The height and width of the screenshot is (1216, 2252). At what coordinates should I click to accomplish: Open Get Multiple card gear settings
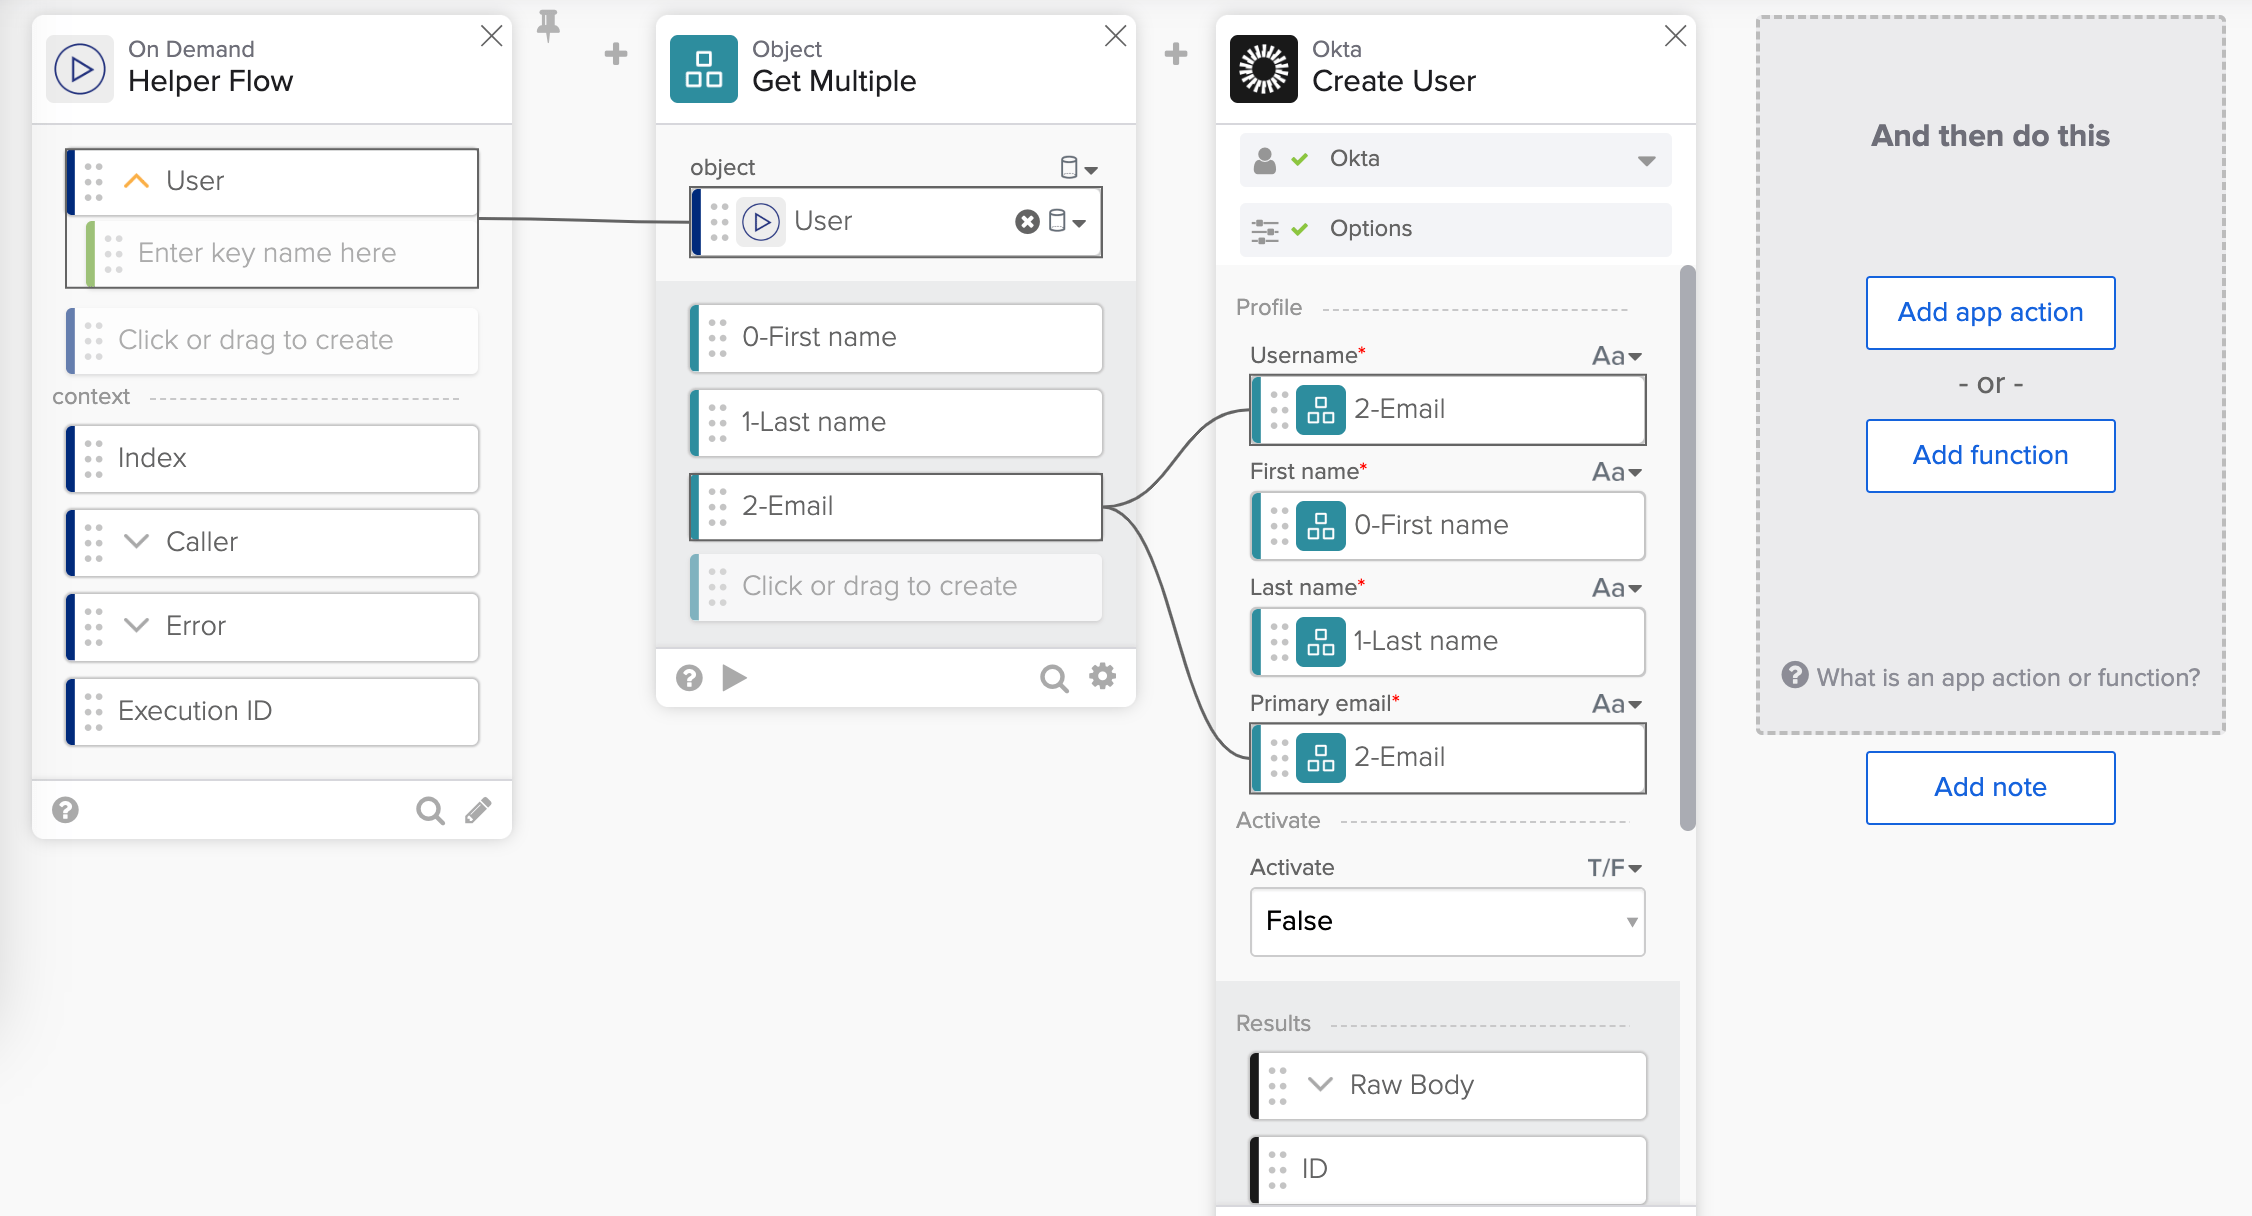tap(1102, 677)
